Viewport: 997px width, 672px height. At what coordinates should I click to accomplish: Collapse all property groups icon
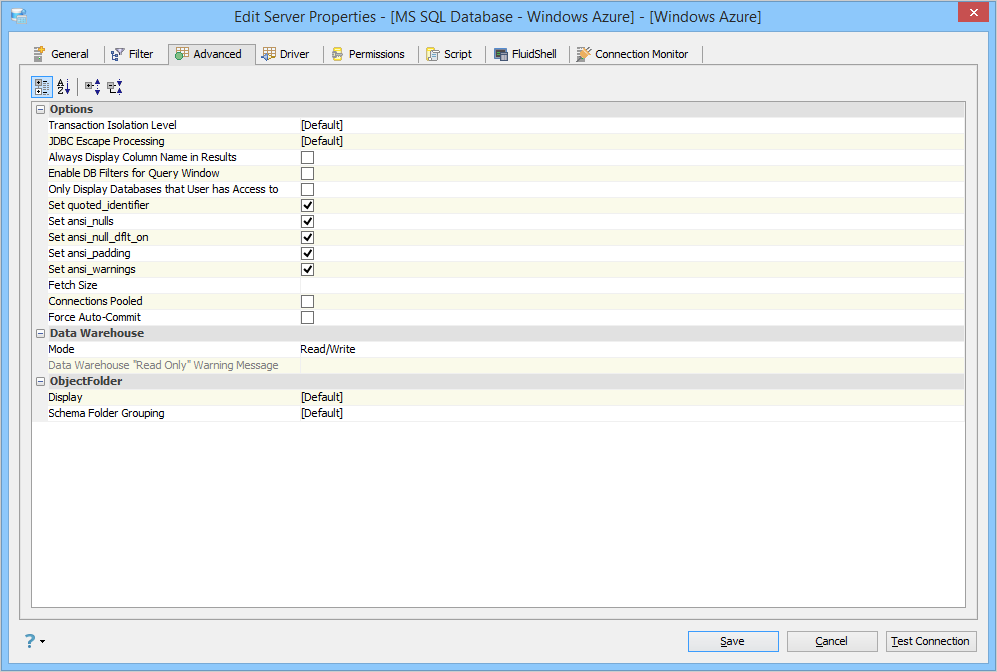[115, 87]
